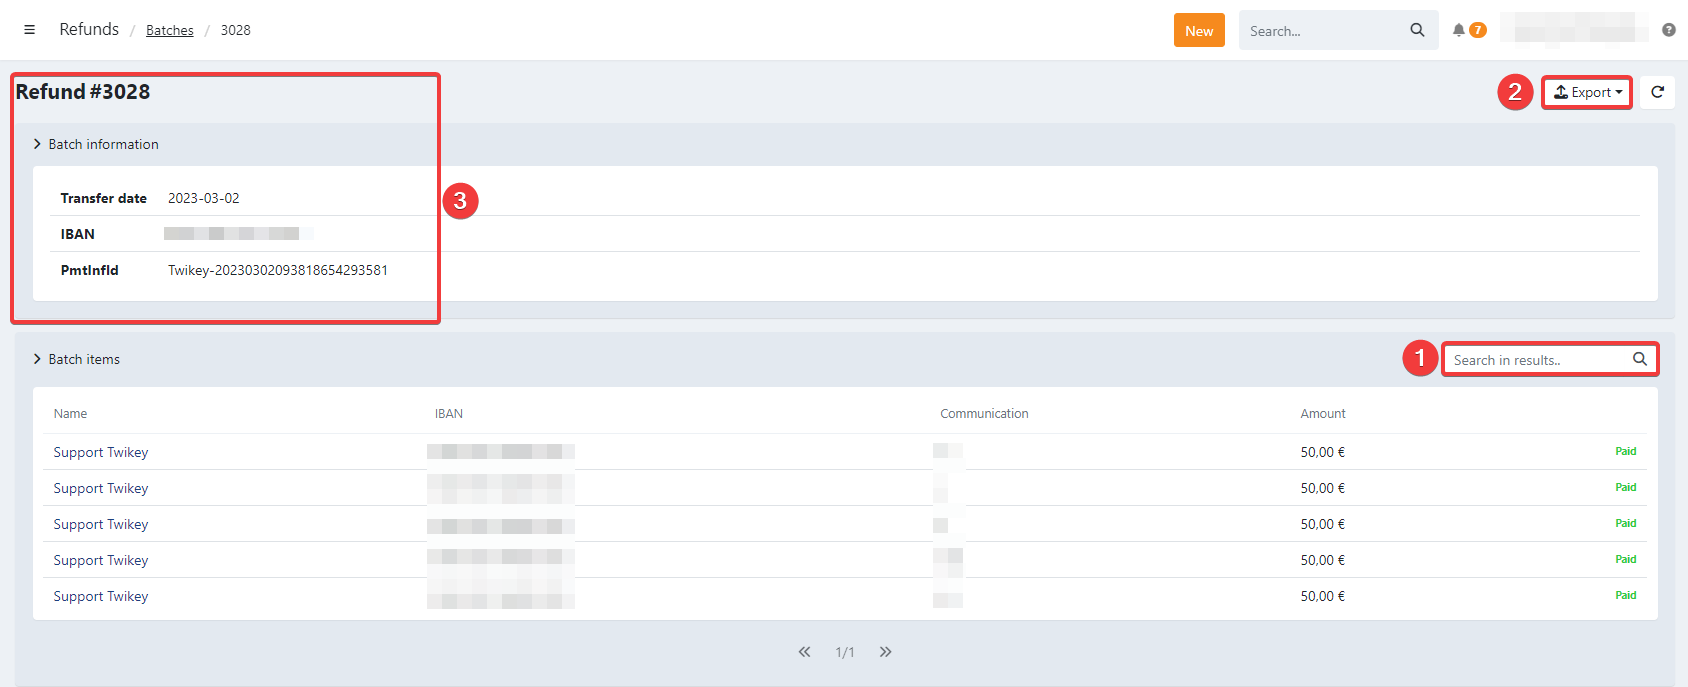Go to previous page of batch items

pos(804,652)
